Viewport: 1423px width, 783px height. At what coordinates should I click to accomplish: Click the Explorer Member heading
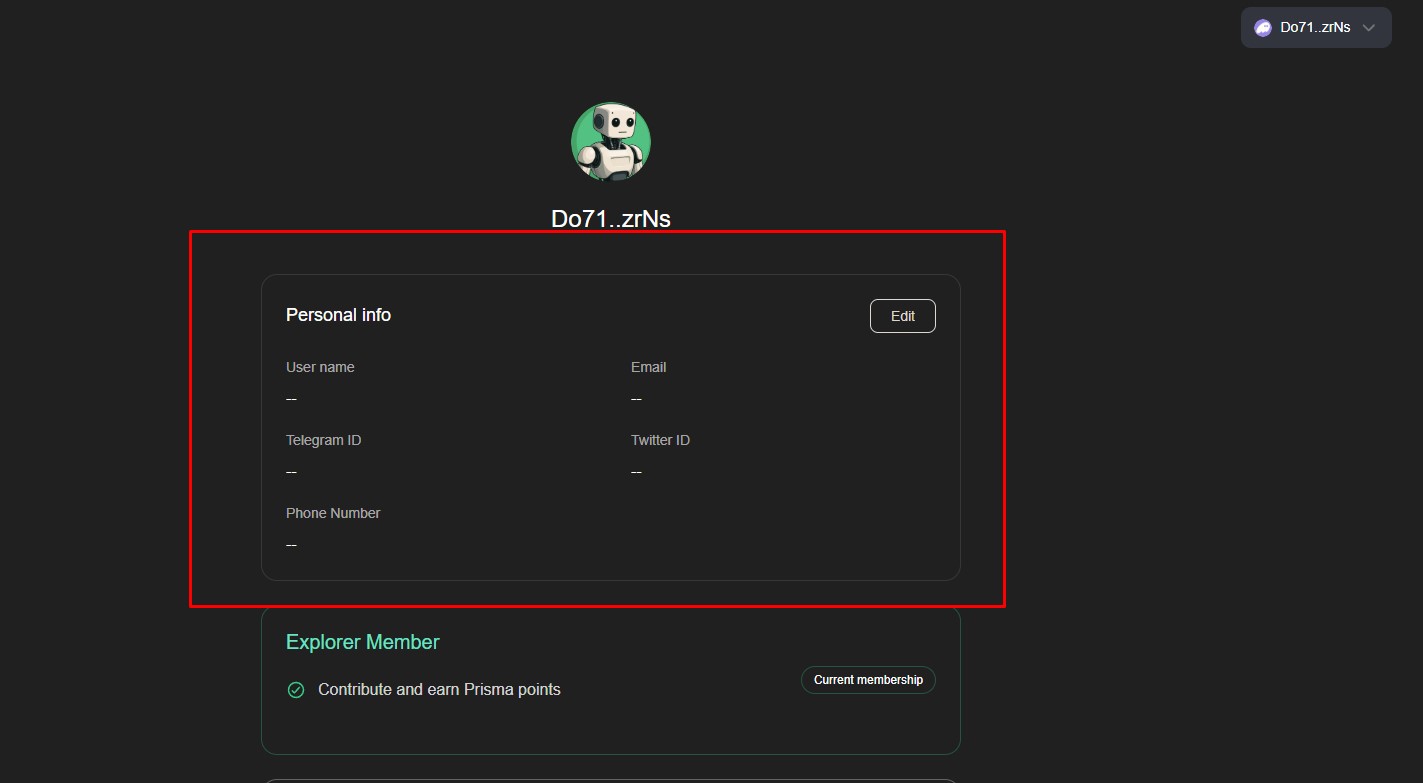point(362,642)
